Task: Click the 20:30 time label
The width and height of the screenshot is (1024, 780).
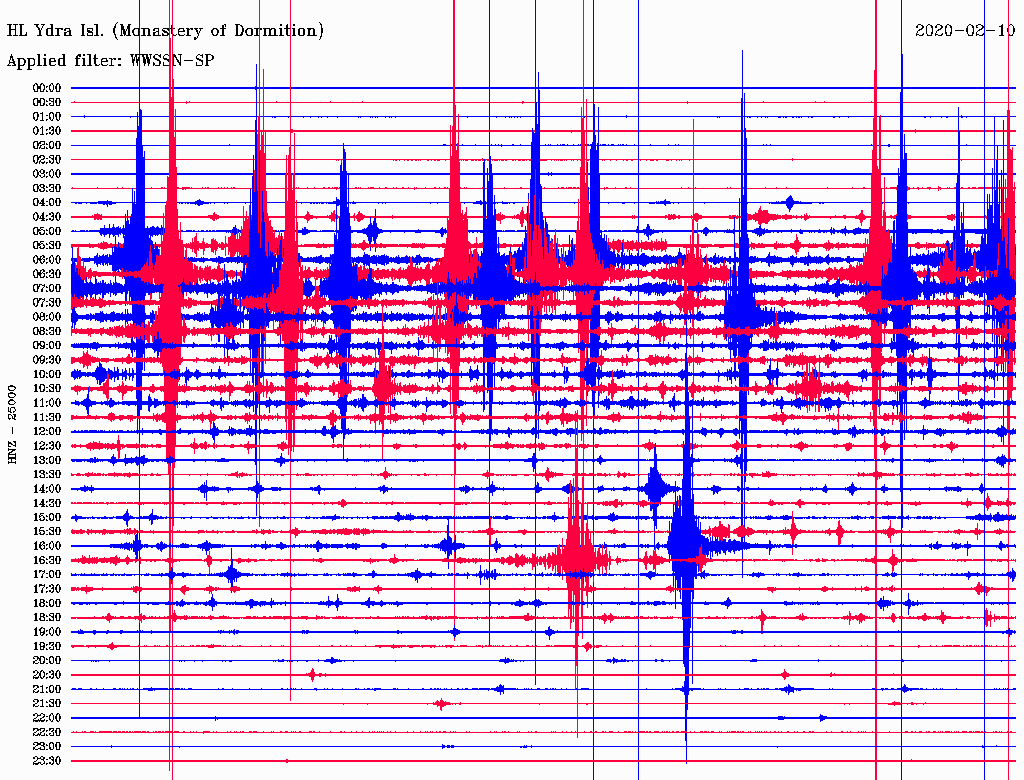Action: (x=47, y=675)
